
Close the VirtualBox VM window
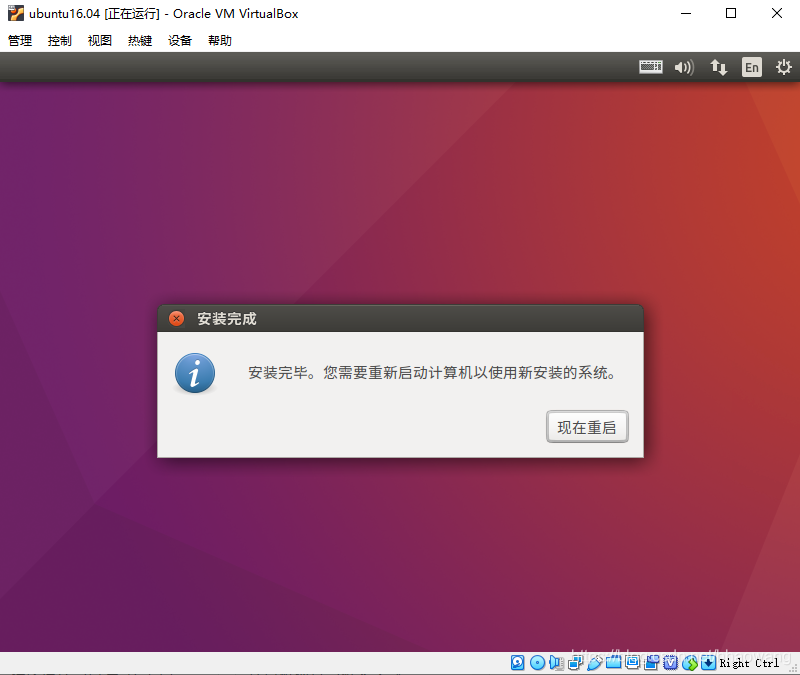click(x=777, y=13)
